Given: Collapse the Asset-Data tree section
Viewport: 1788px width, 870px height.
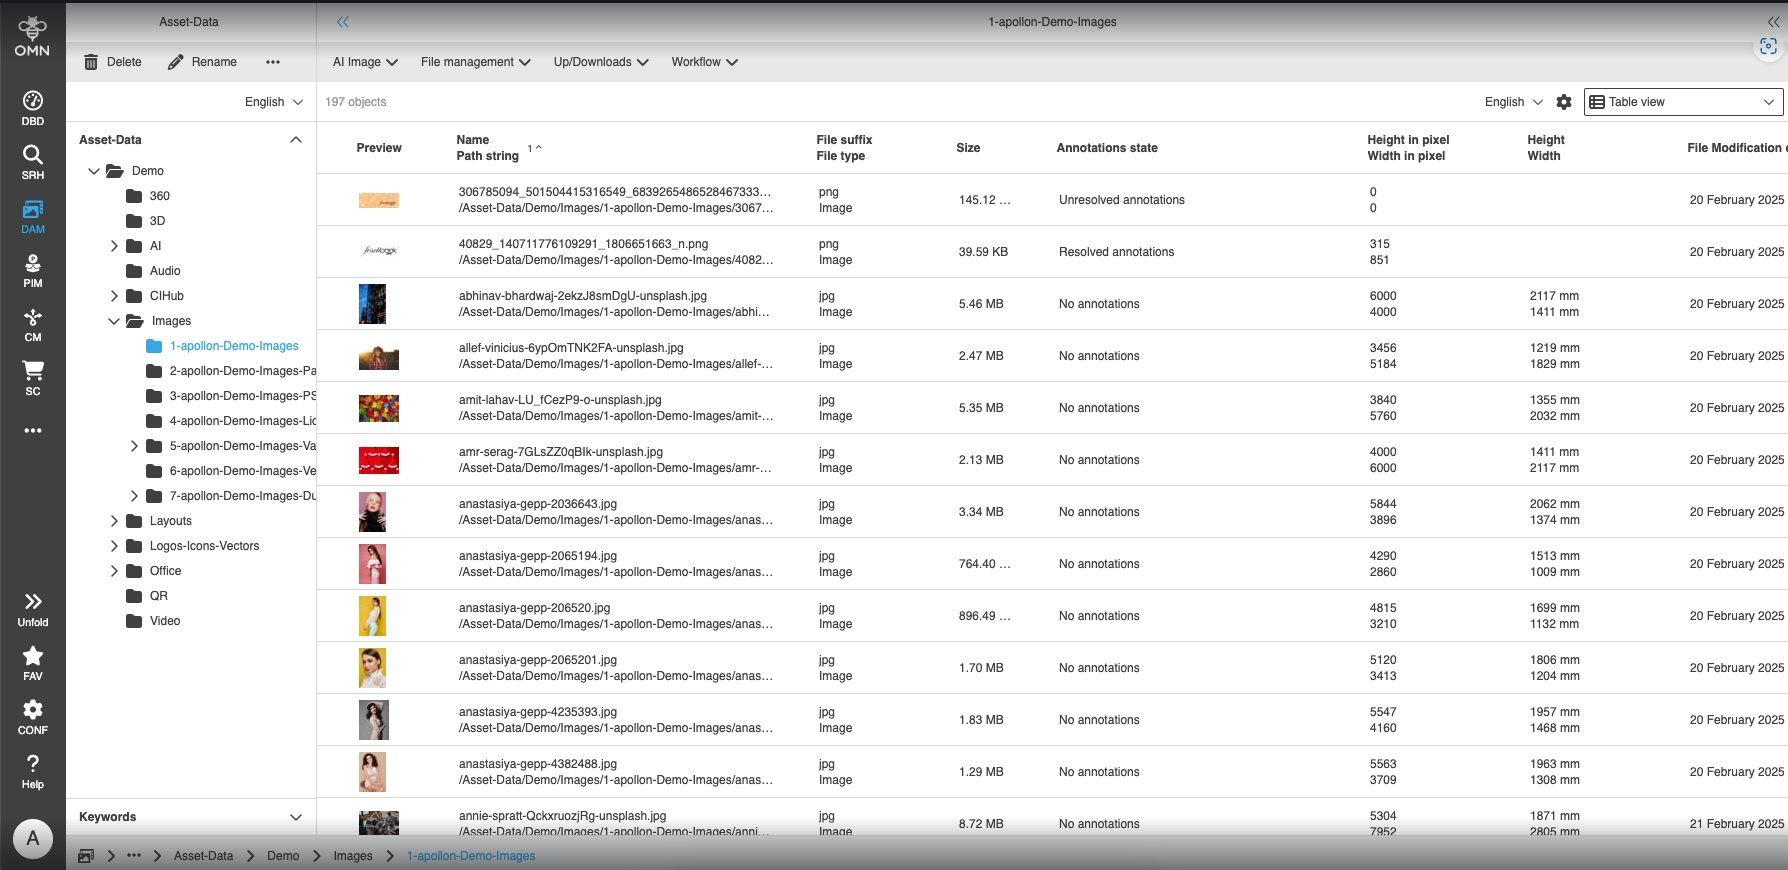Looking at the screenshot, I should tap(296, 140).
